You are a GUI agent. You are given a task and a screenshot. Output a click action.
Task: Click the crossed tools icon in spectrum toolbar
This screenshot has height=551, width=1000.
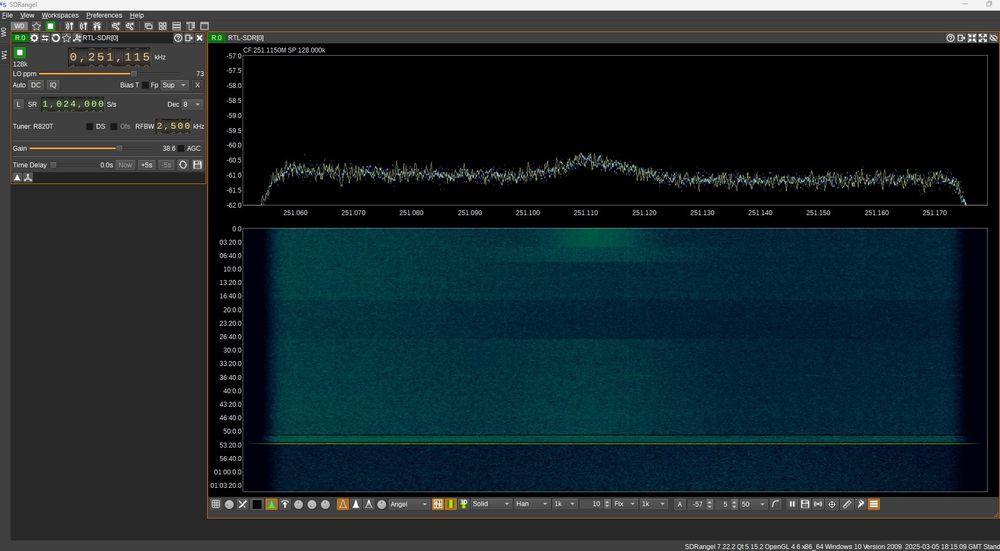pyautogui.click(x=242, y=504)
